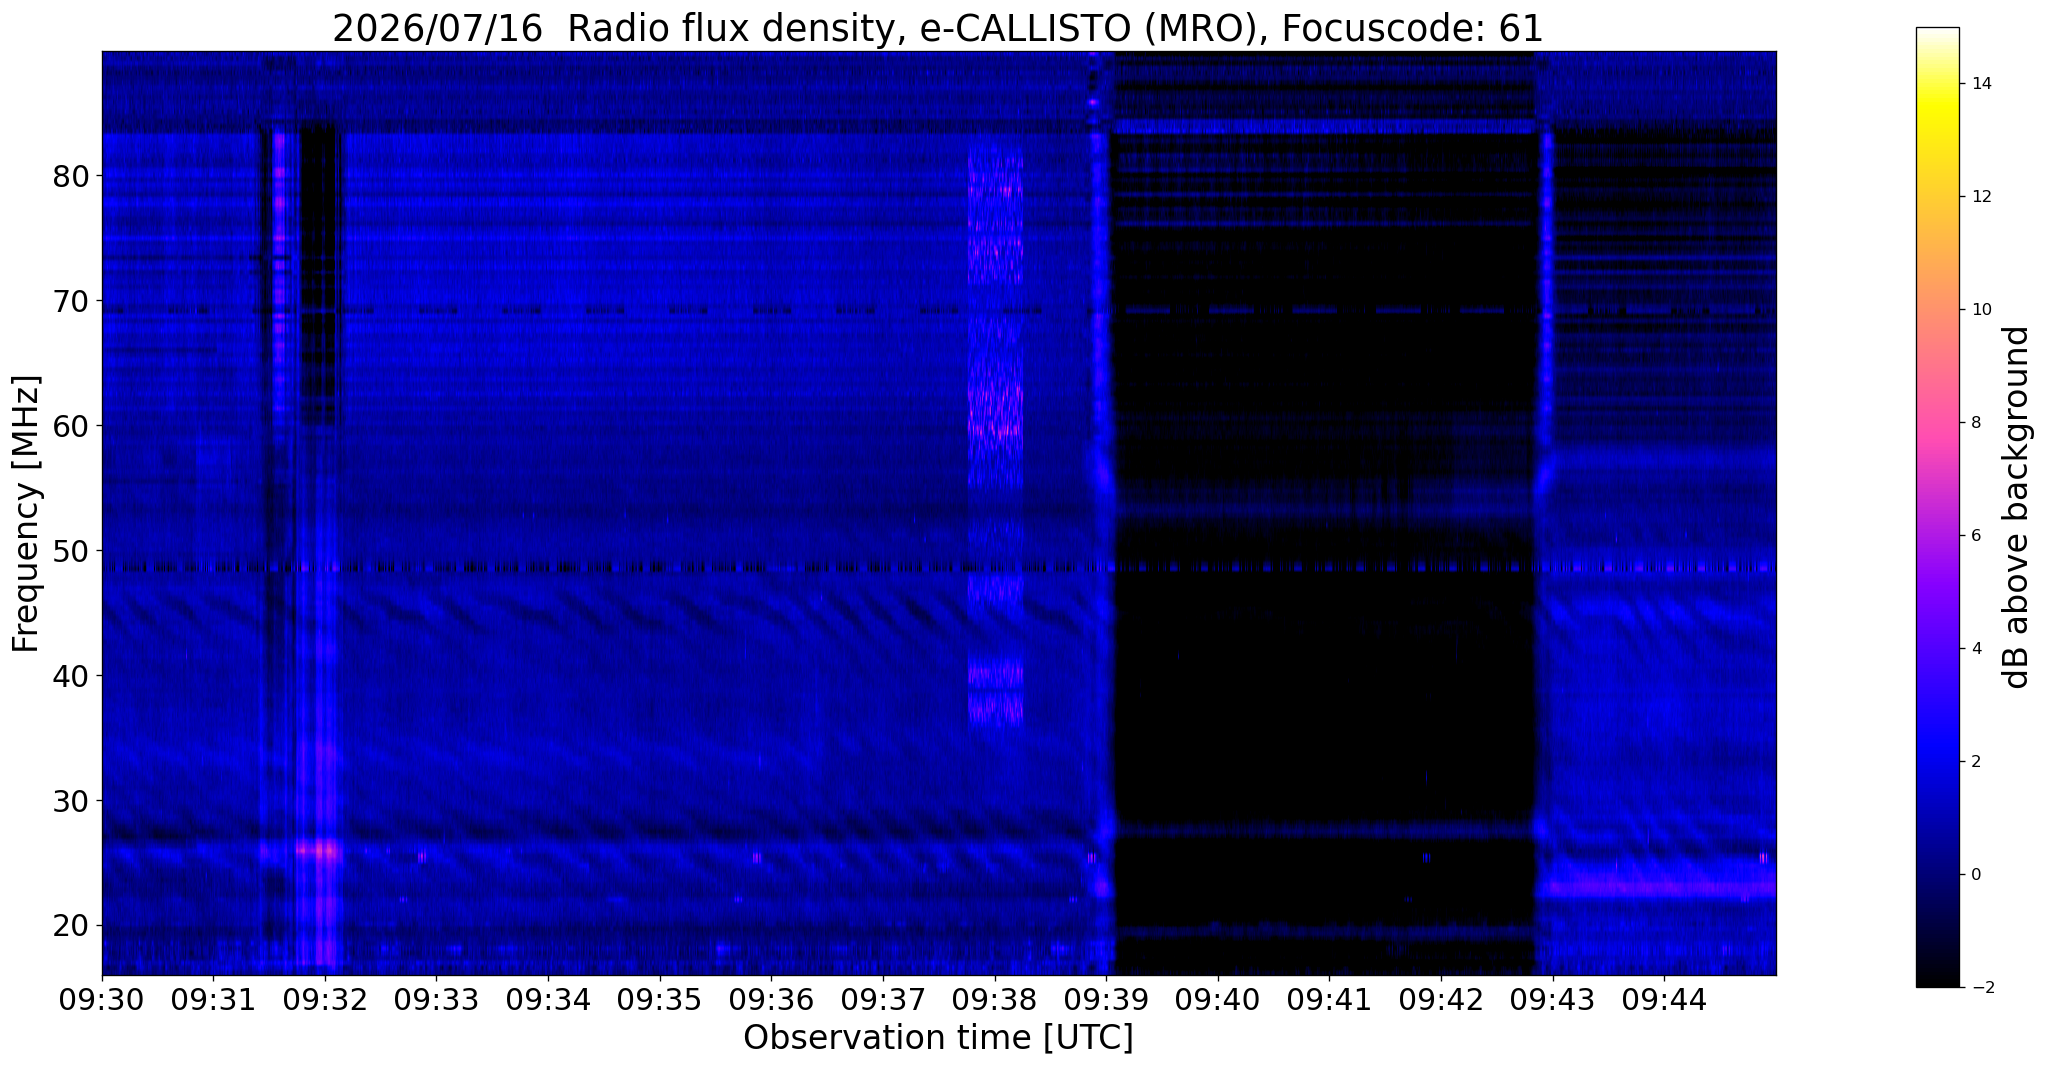This screenshot has height=1067, width=2047.
Task: Click the 20 MHz frequency label
Action: click(71, 926)
